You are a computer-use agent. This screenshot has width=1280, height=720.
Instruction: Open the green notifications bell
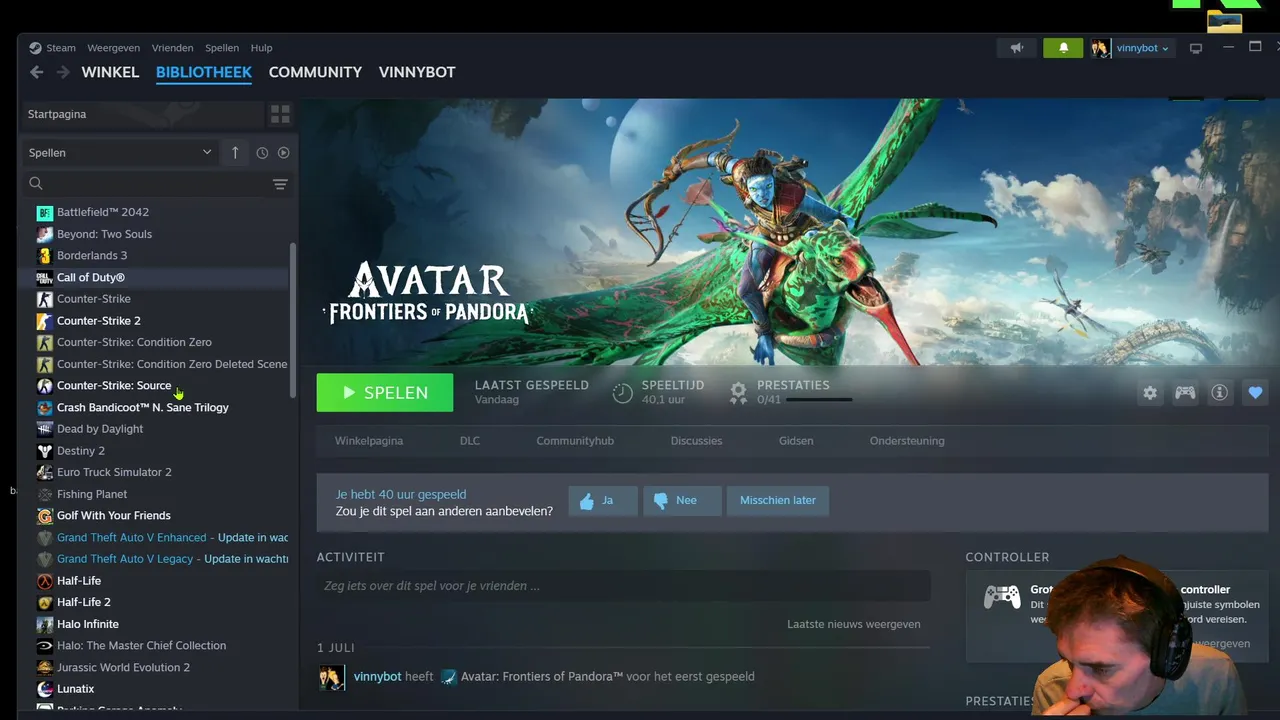click(1063, 48)
